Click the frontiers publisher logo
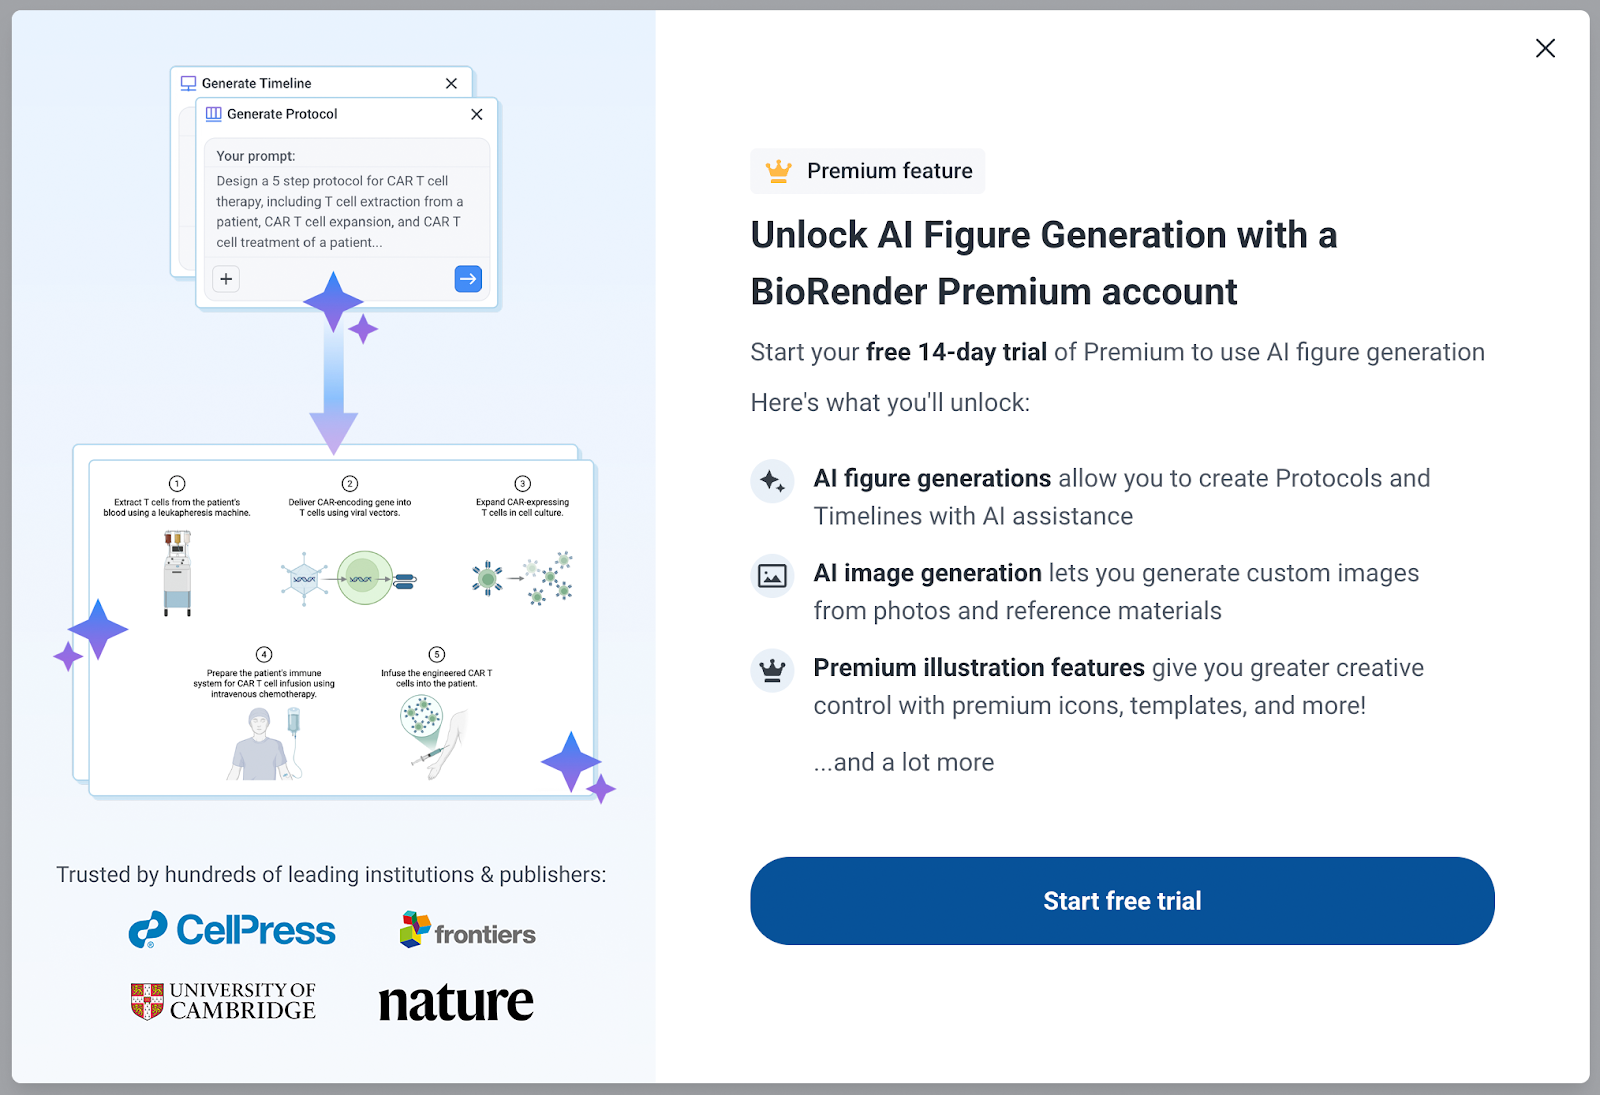The width and height of the screenshot is (1600, 1095). tap(468, 931)
